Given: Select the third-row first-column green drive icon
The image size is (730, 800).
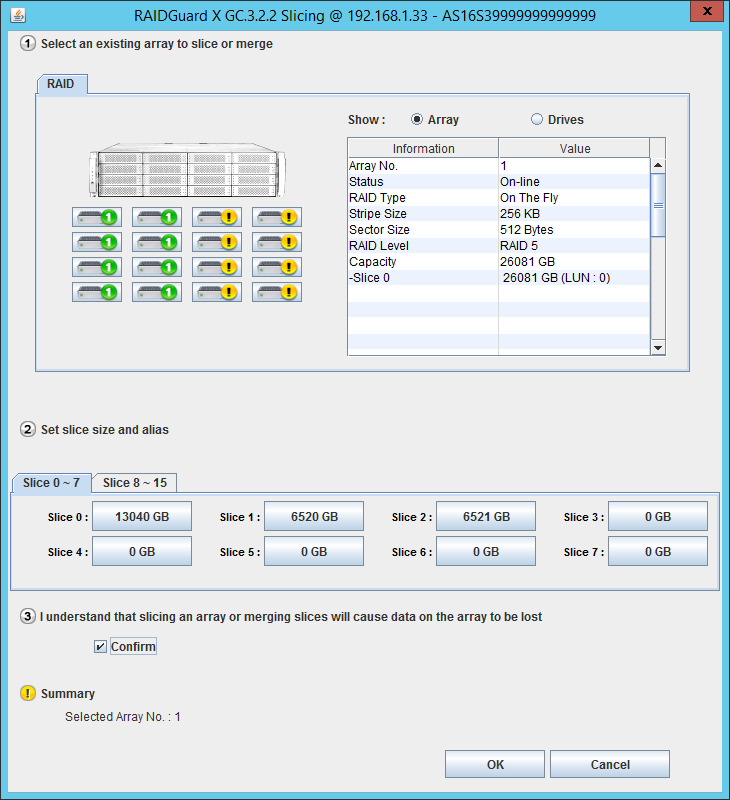Looking at the screenshot, I should pyautogui.click(x=97, y=267).
